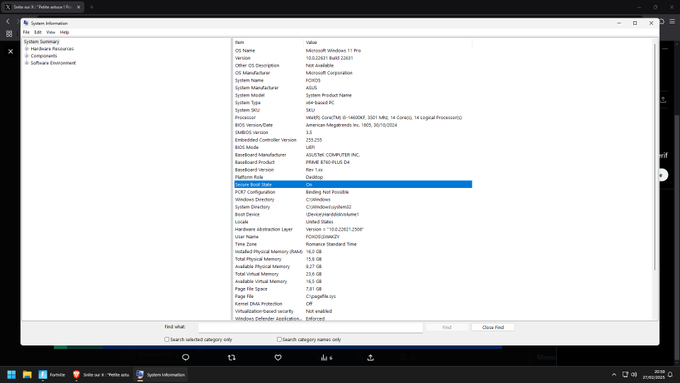The height and width of the screenshot is (383, 680).
Task: Click the Item column header
Action: tap(268, 43)
